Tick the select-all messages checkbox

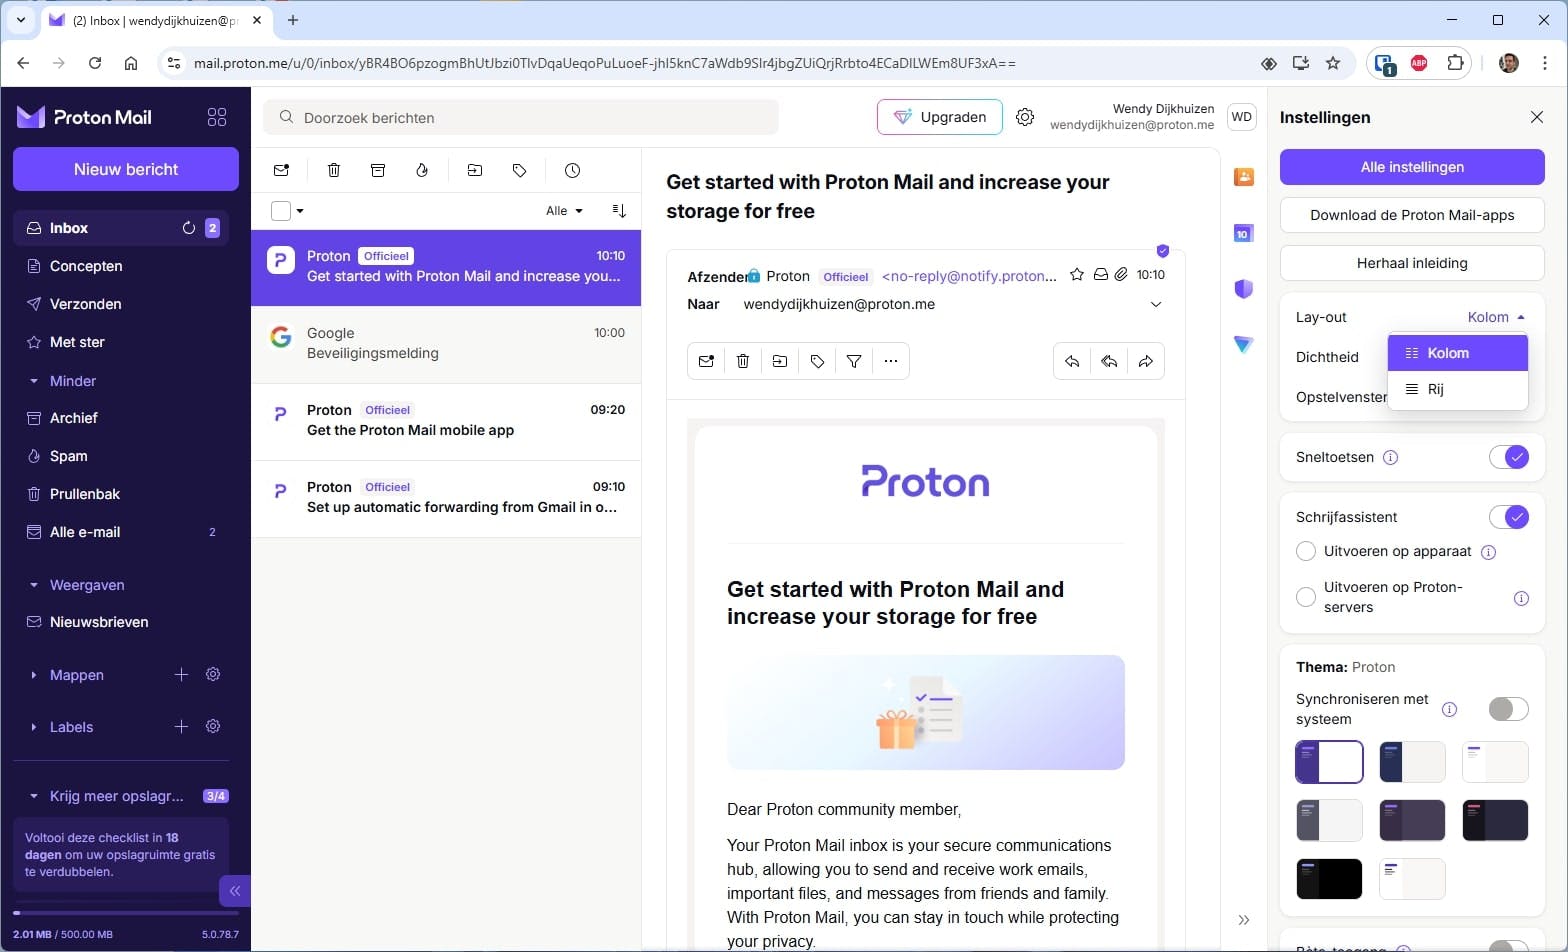(281, 211)
